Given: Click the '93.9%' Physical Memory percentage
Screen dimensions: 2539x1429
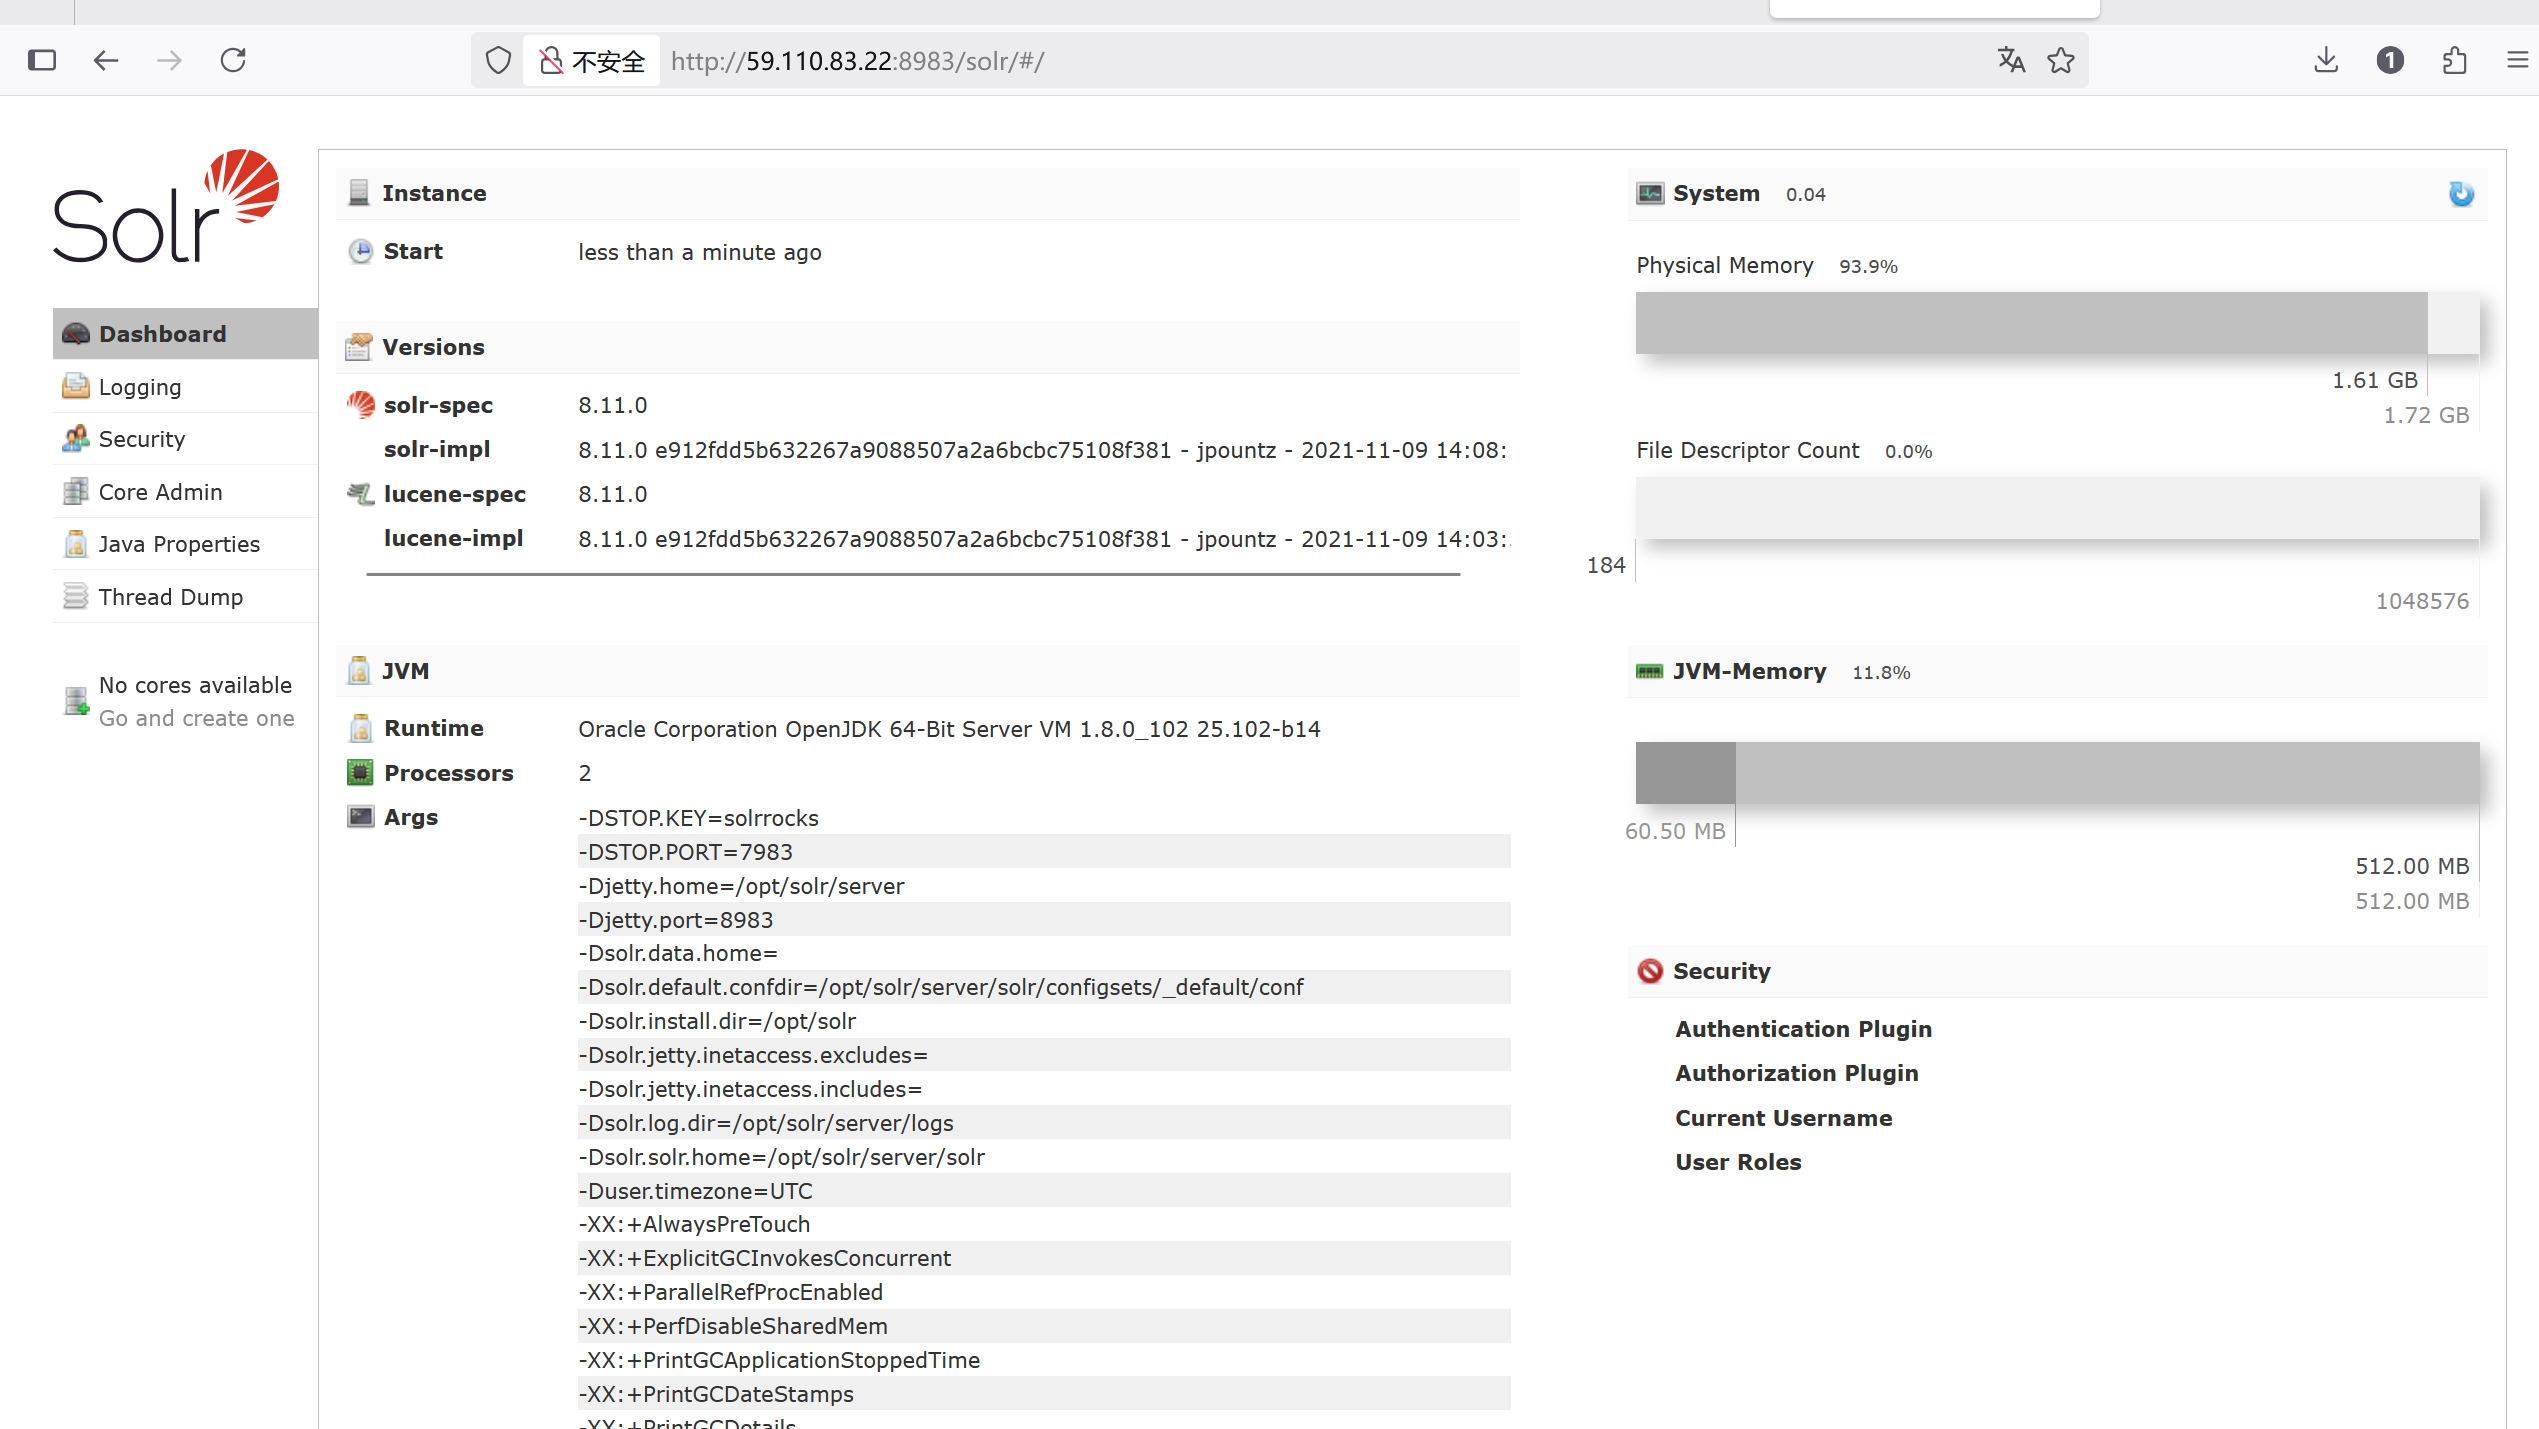Looking at the screenshot, I should tap(1868, 266).
